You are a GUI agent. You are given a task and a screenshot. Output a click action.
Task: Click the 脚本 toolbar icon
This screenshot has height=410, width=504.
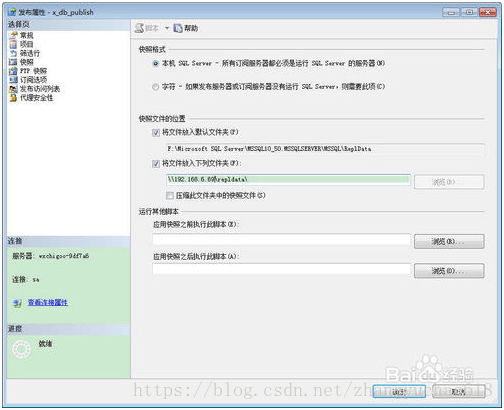[x=139, y=28]
